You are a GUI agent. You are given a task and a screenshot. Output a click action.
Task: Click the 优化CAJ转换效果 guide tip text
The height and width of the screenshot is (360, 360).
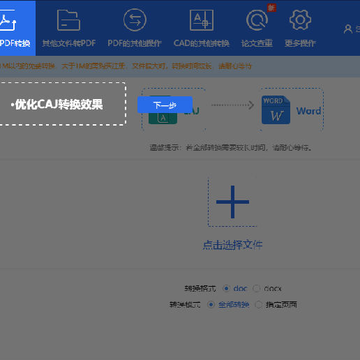tap(57, 105)
